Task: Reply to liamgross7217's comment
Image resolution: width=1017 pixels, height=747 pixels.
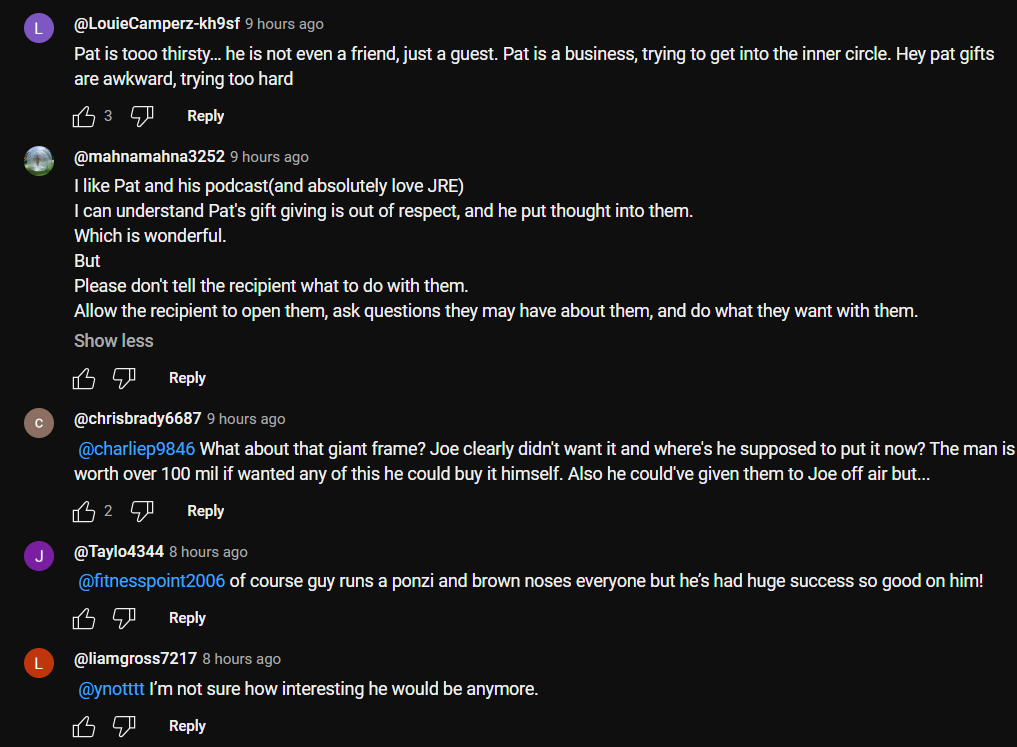Action: coord(187,726)
